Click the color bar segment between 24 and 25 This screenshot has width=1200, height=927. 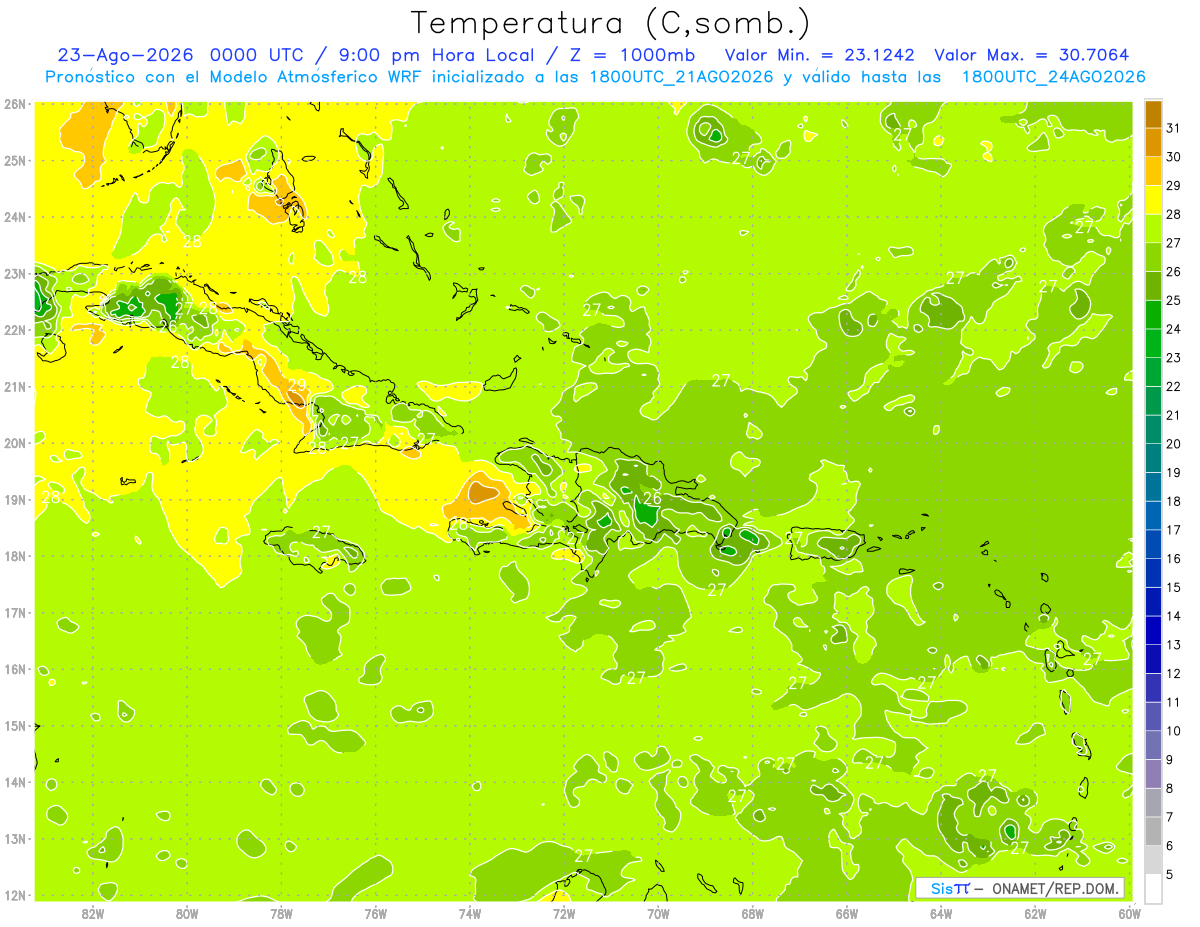[x=1153, y=315]
